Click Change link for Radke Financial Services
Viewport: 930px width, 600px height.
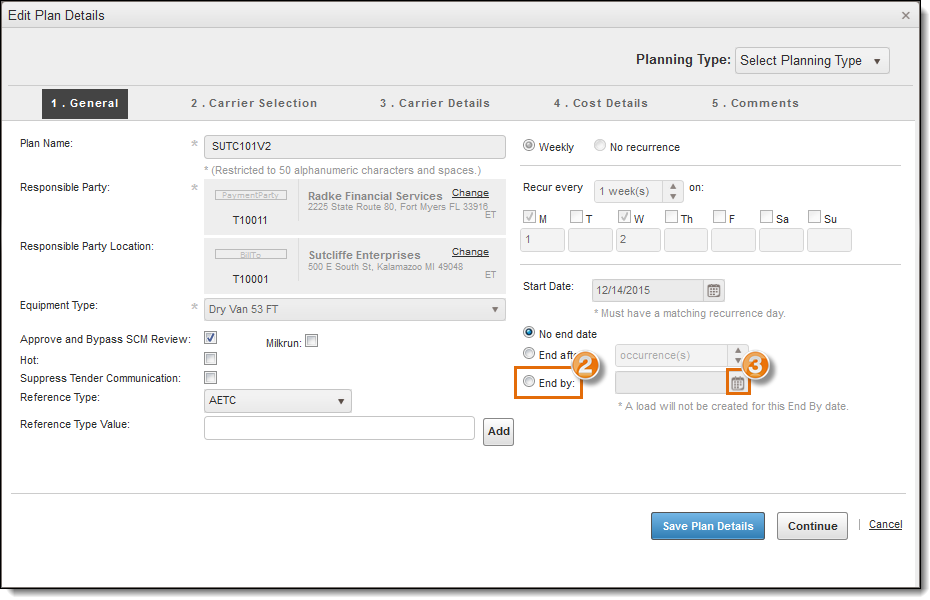(470, 193)
